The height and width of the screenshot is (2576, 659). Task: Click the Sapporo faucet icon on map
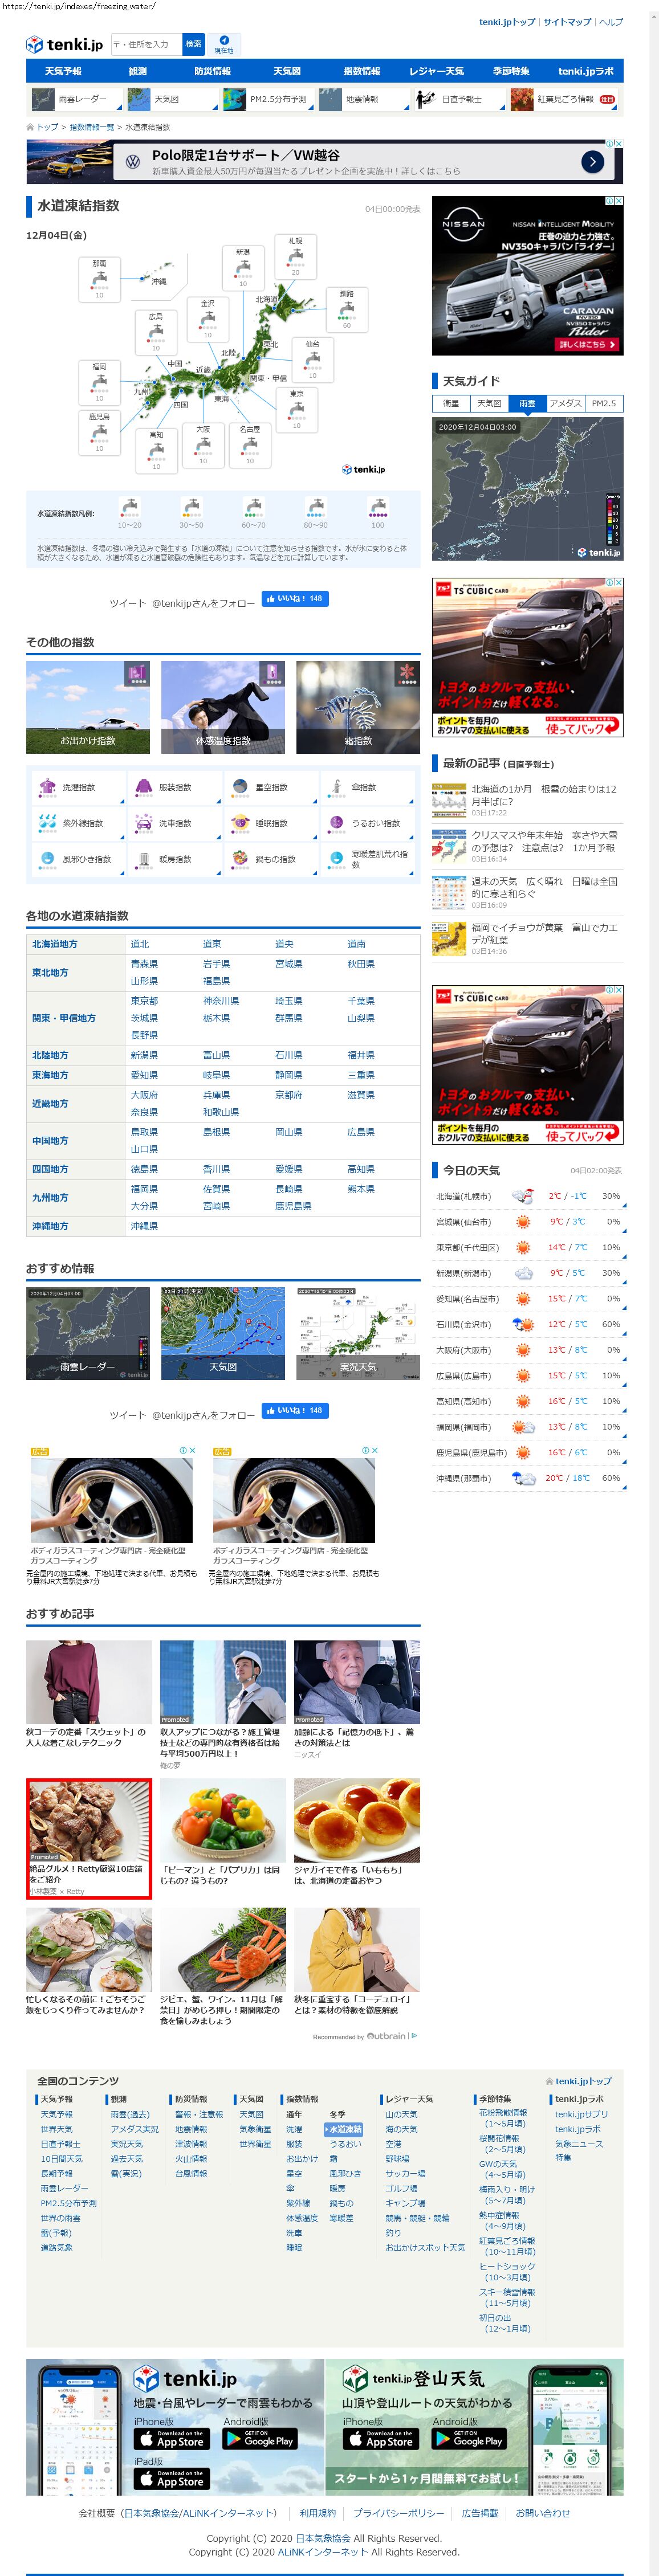pyautogui.click(x=295, y=258)
